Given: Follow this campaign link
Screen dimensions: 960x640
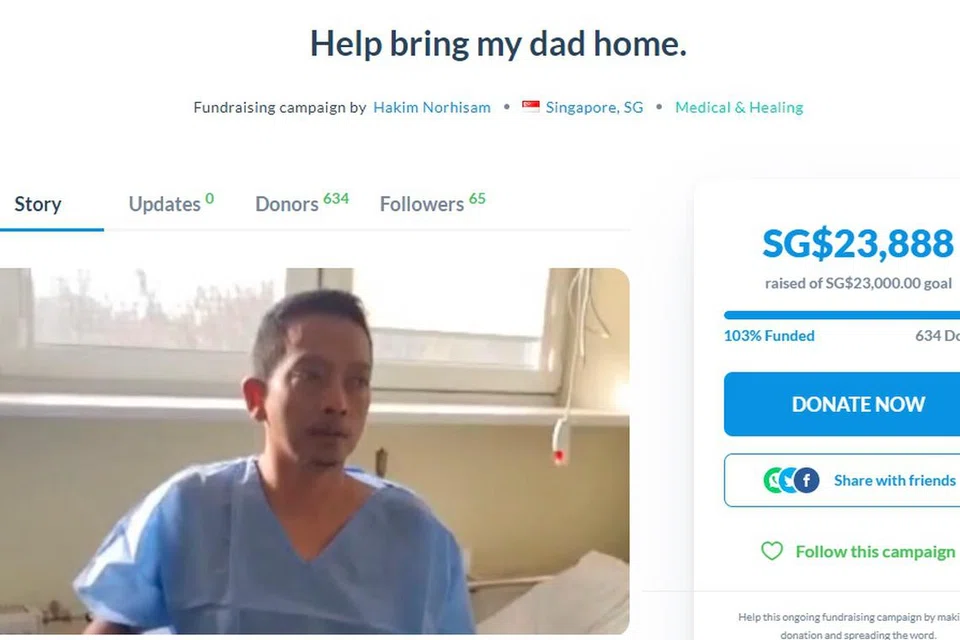Looking at the screenshot, I should coord(875,552).
